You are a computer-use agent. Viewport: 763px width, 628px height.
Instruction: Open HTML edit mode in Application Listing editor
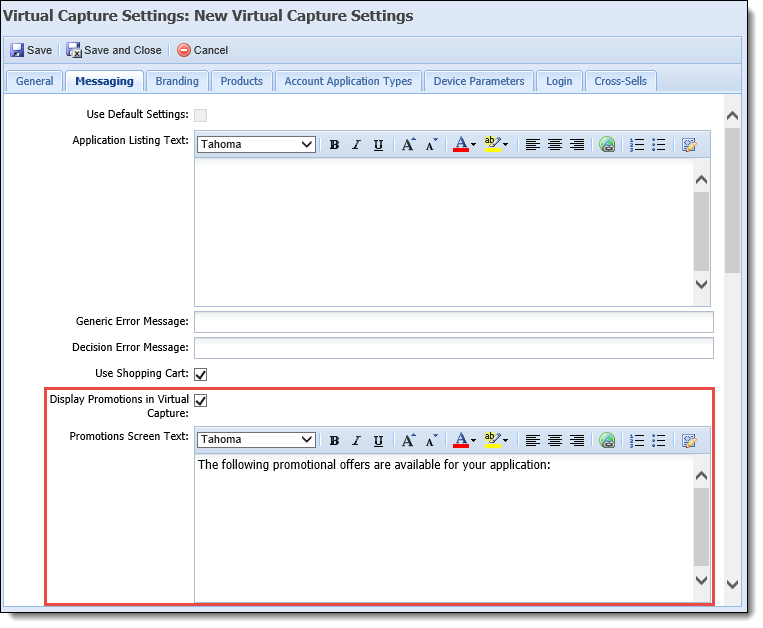689,144
